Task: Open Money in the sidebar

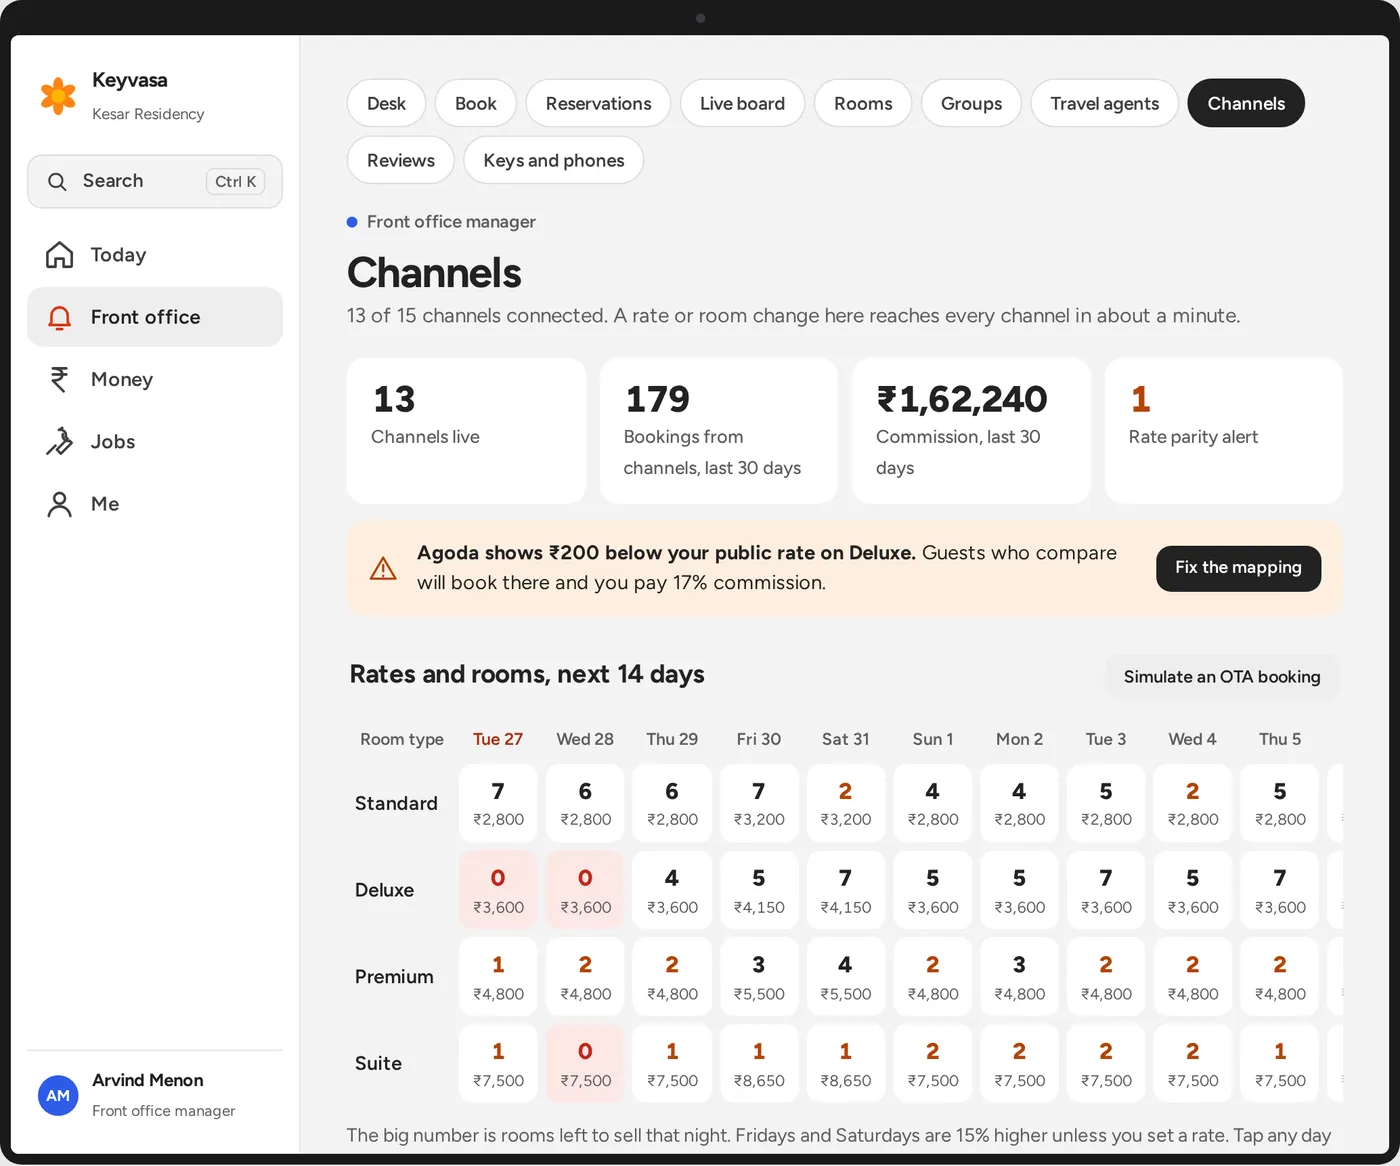Action: point(155,379)
